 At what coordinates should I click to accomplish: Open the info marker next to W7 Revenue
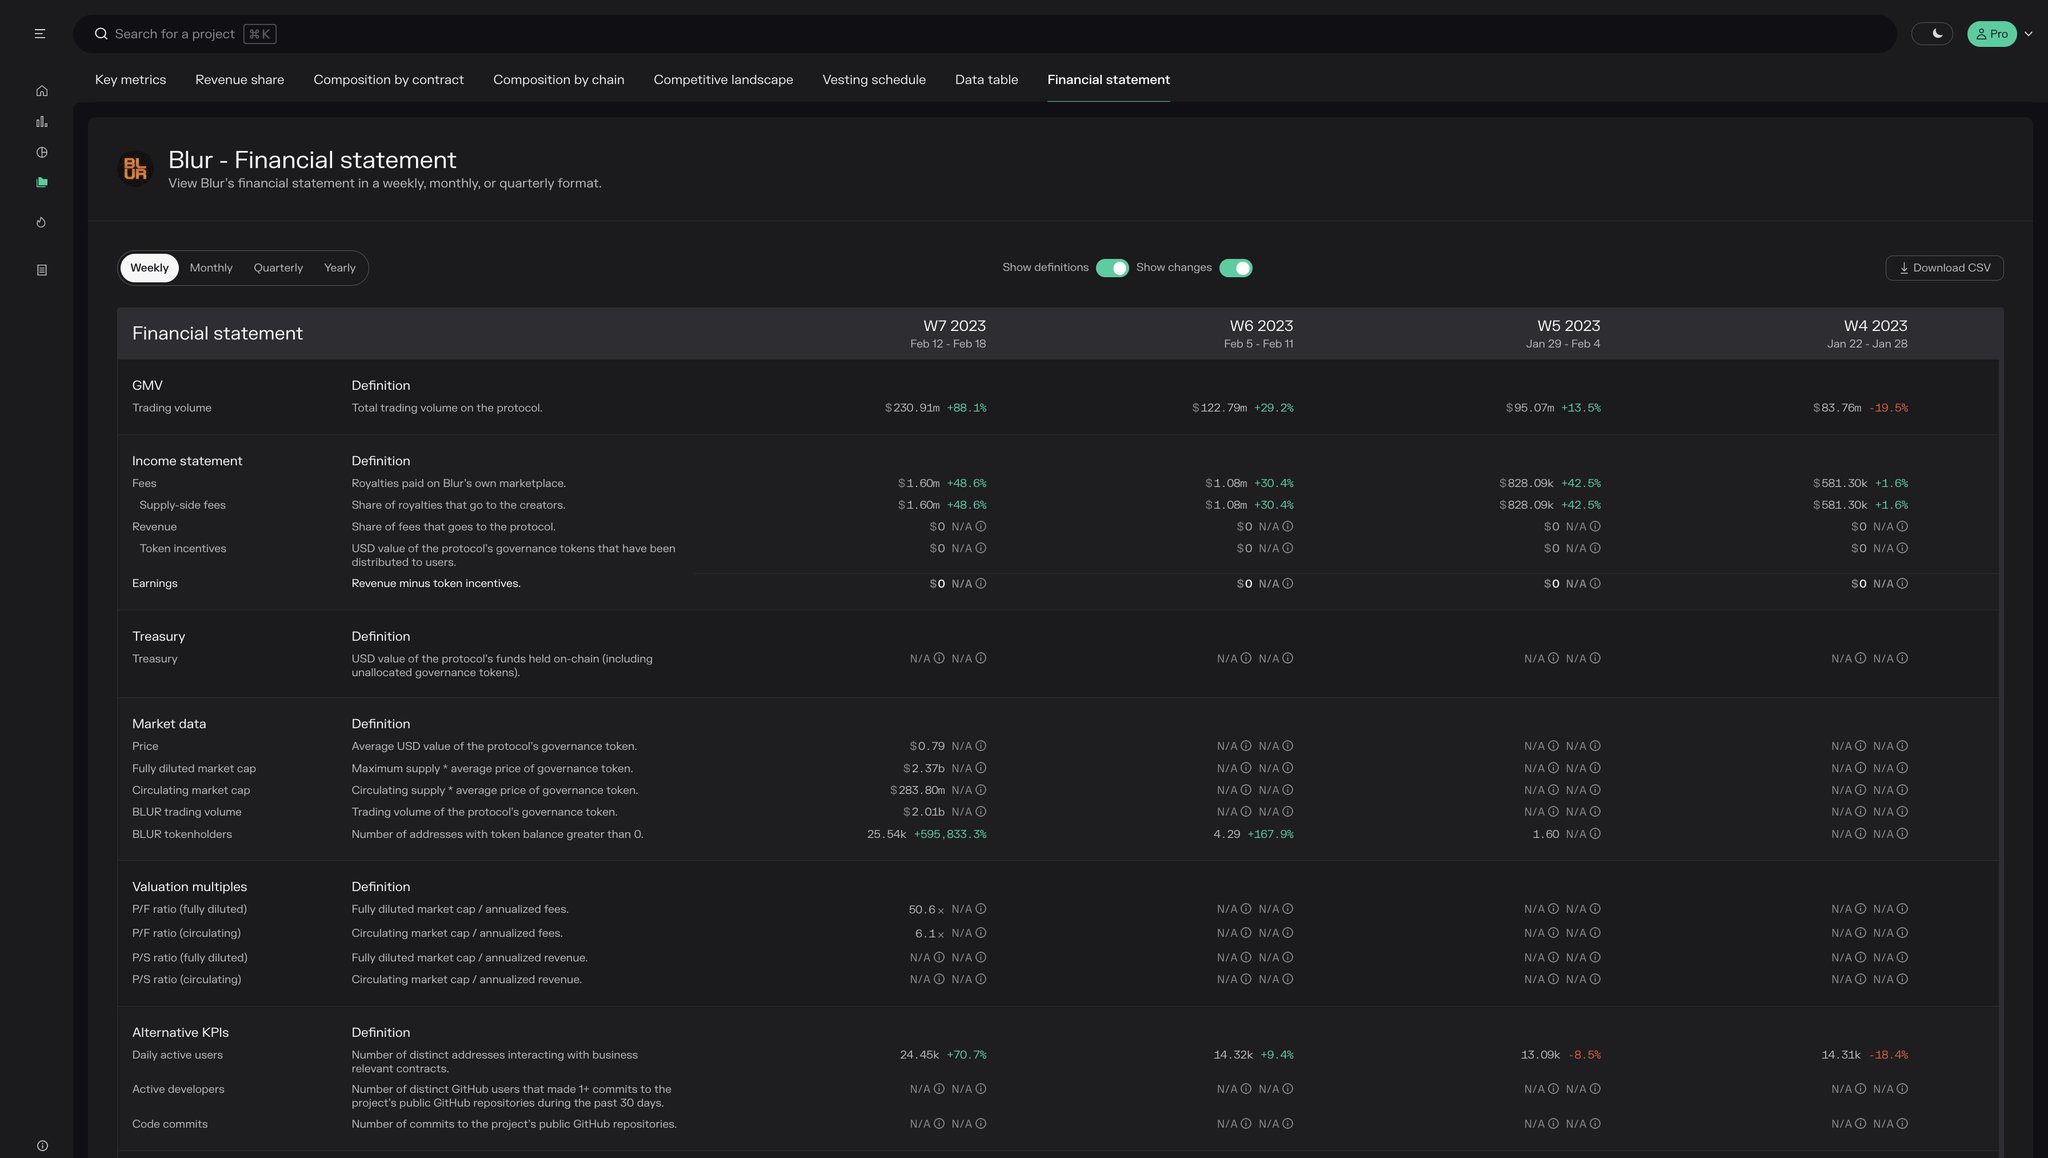click(981, 526)
